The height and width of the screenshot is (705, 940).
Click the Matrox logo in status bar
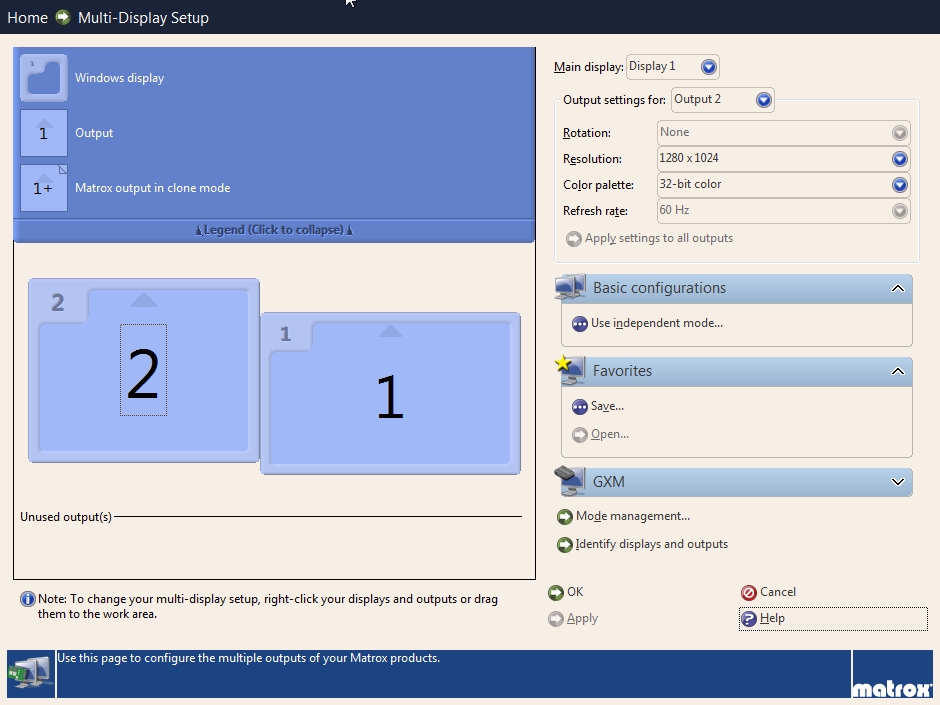[891, 688]
